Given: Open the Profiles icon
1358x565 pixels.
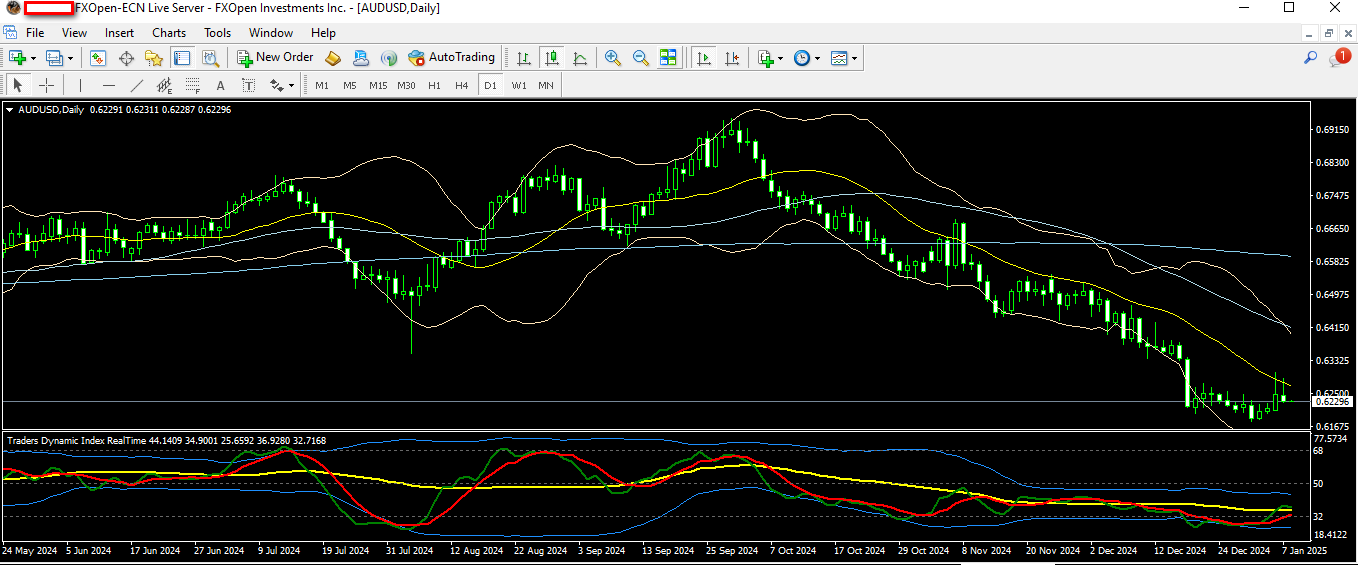Looking at the screenshot, I should coord(53,58).
